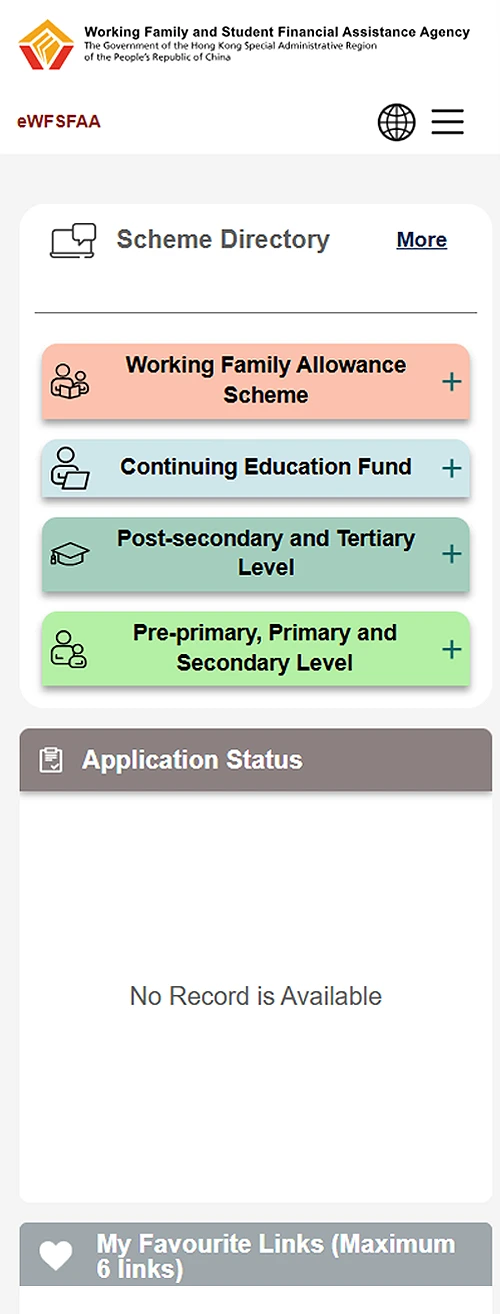Click the Working Family and Student Financial Assistance Agency title
The width and height of the screenshot is (500, 1314).
[277, 32]
